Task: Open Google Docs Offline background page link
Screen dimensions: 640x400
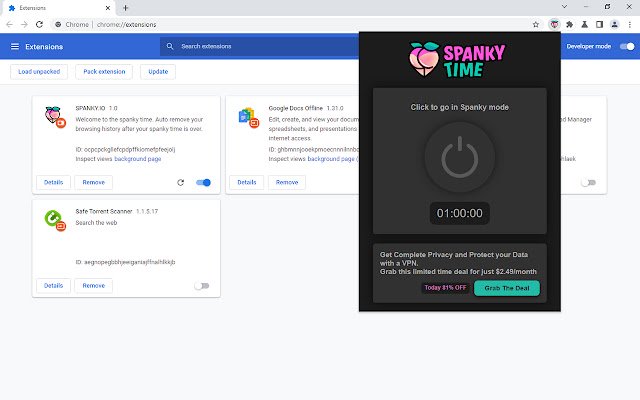Action: (x=331, y=159)
